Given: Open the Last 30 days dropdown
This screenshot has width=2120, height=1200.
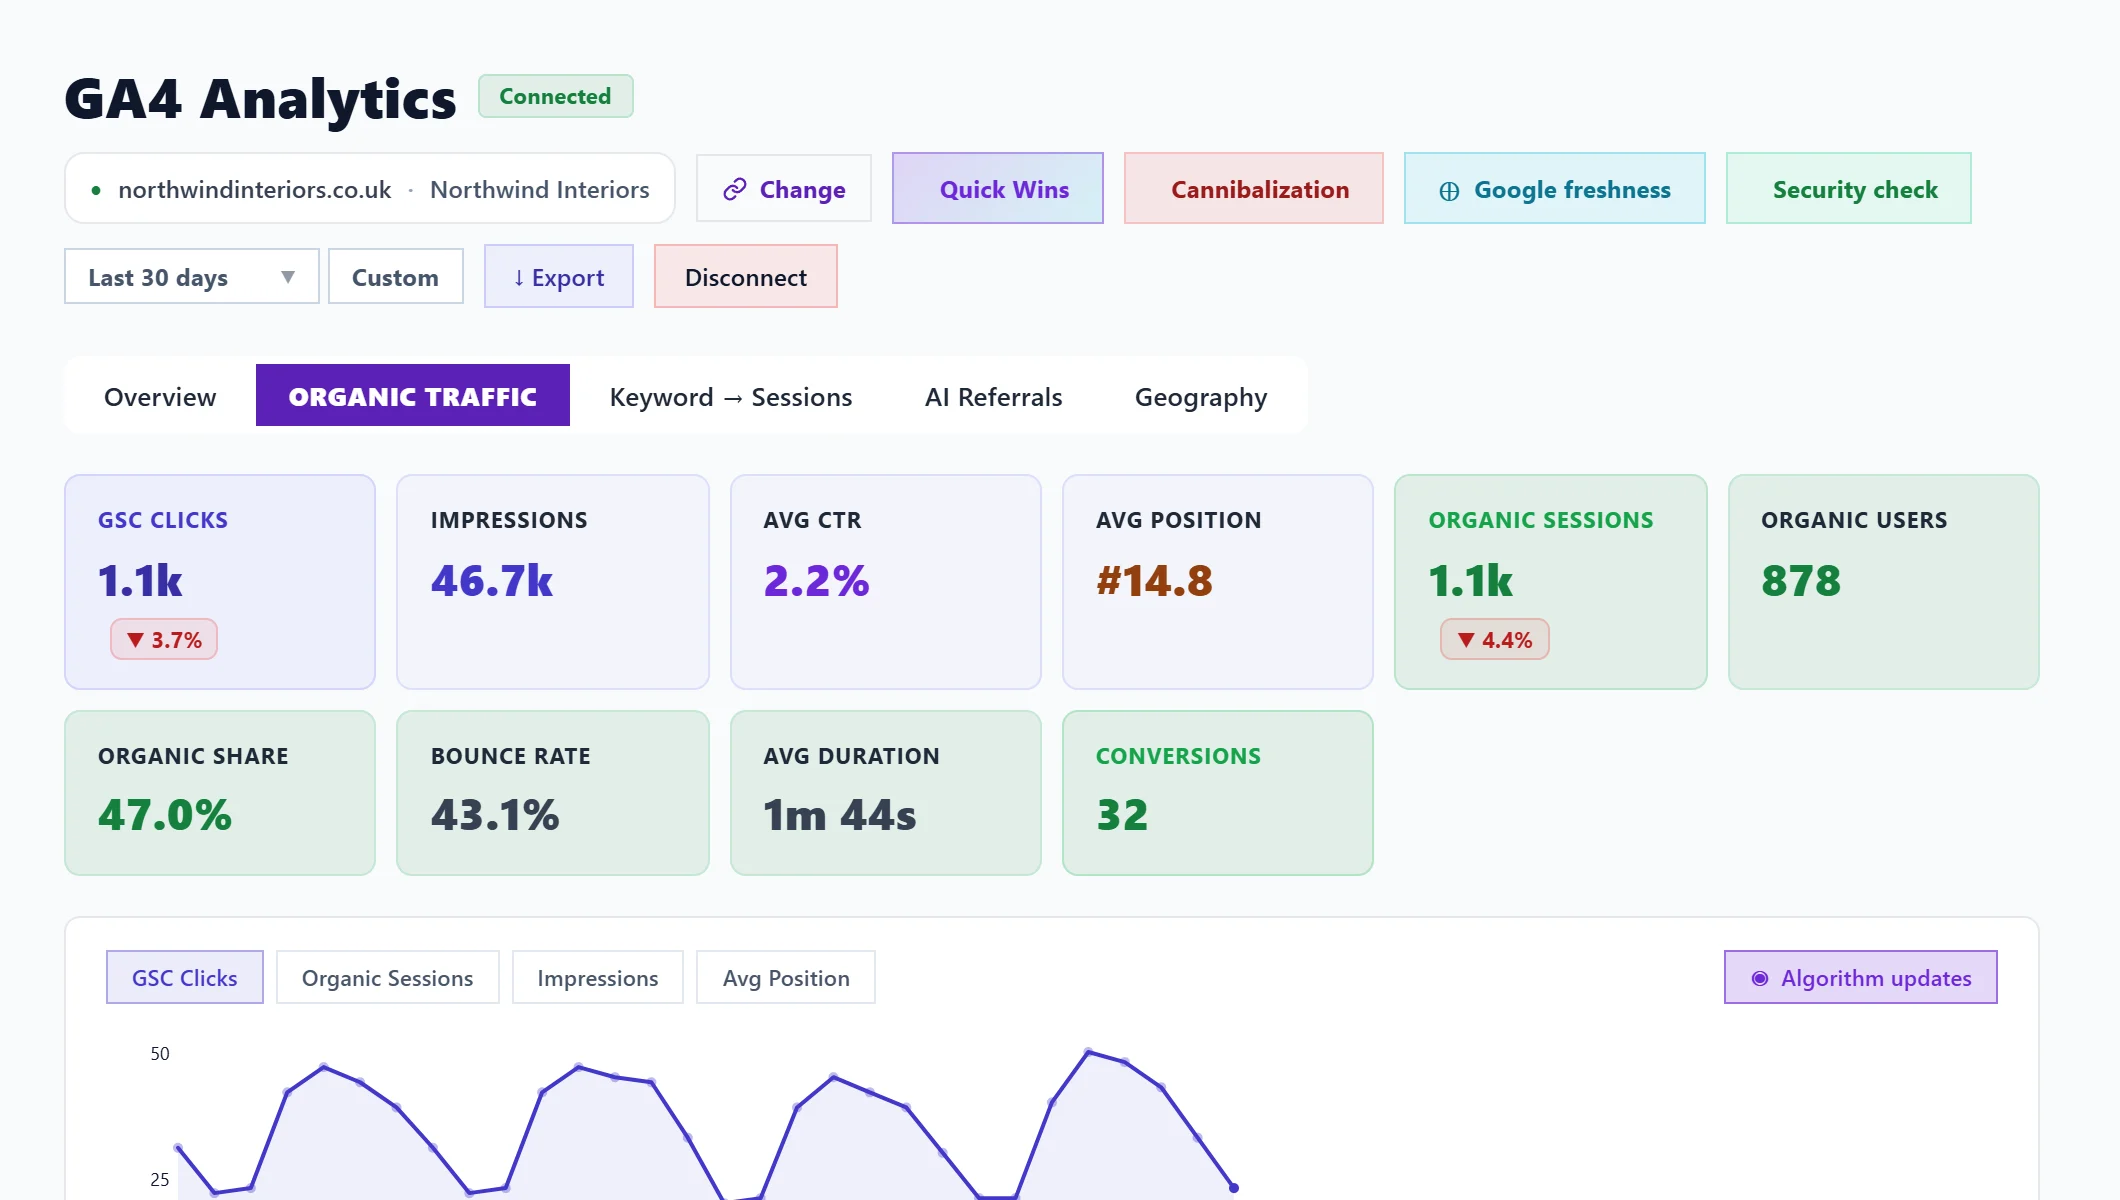Looking at the screenshot, I should (x=192, y=276).
